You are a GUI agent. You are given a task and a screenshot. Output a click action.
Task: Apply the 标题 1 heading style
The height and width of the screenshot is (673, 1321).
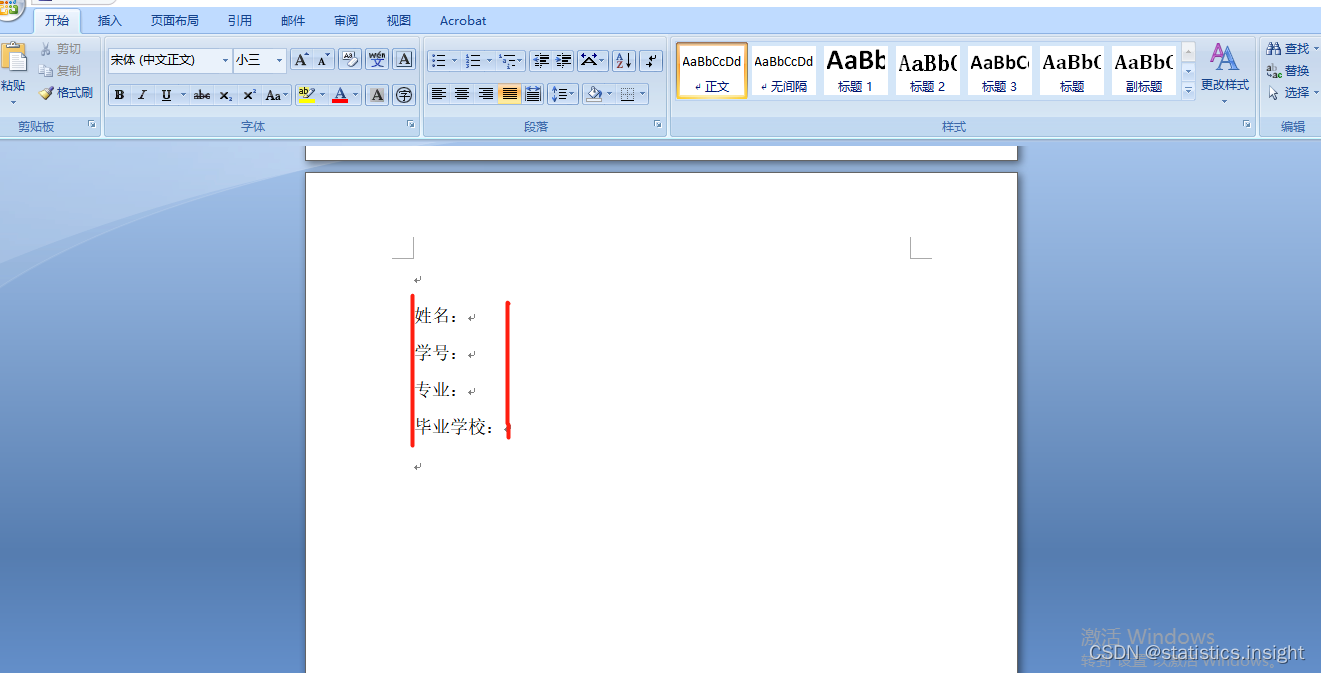856,70
